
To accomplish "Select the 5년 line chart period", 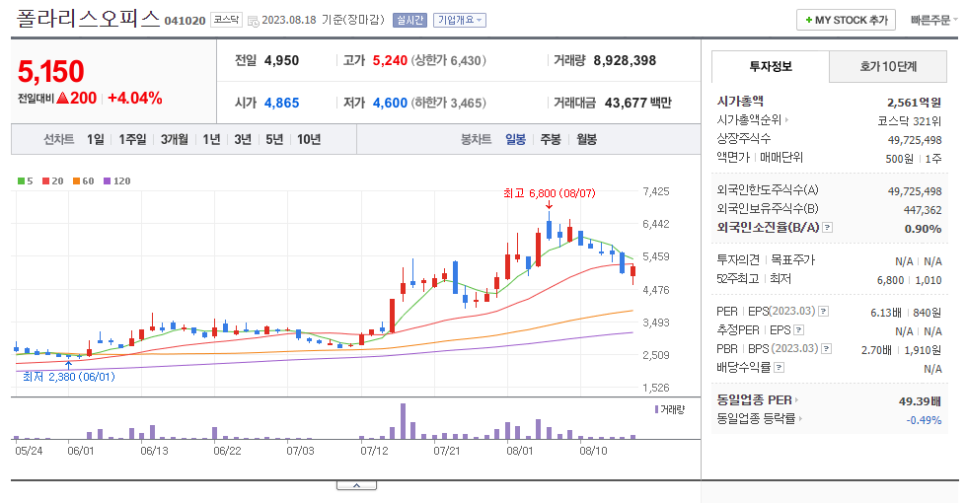I will (x=274, y=139).
